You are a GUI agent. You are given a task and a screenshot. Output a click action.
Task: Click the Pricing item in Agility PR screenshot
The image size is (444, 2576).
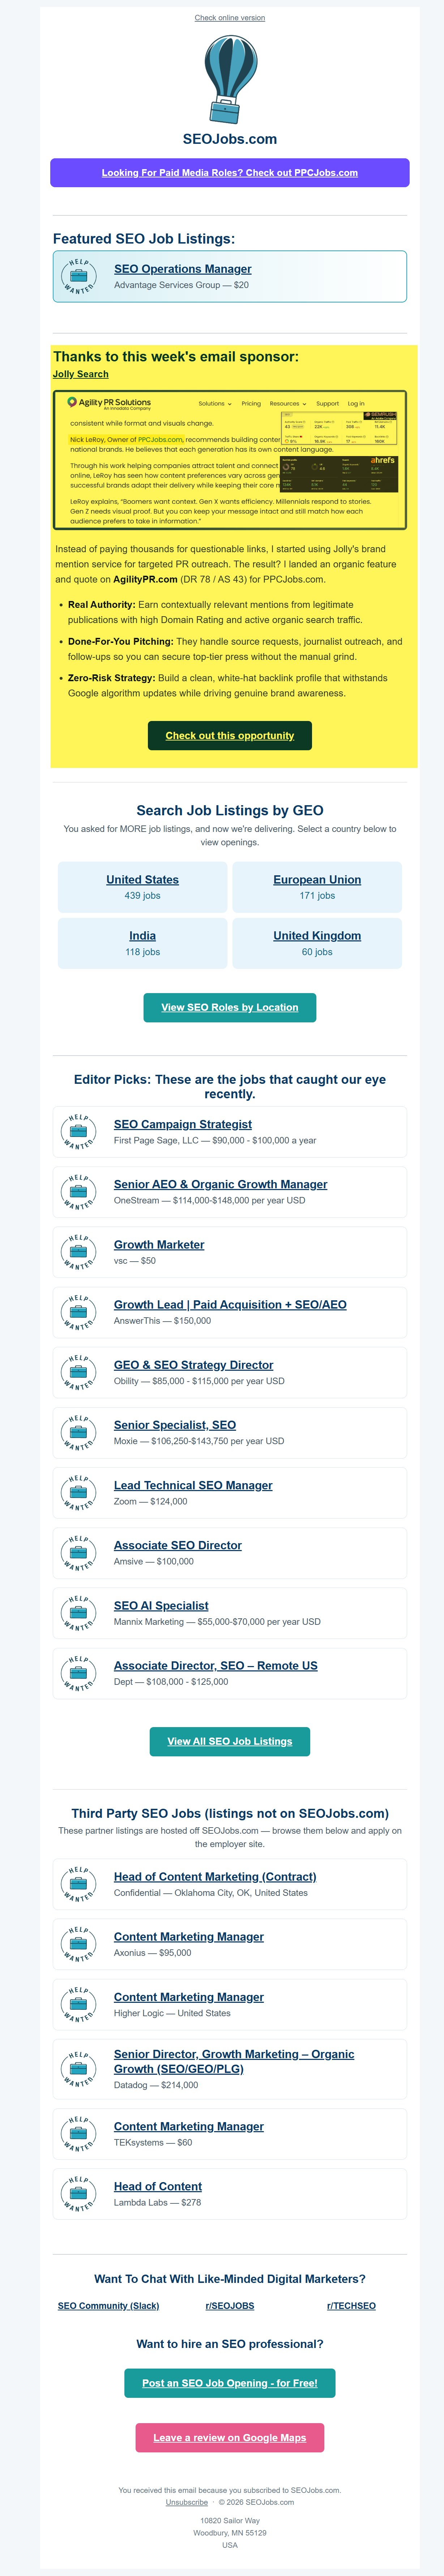pyautogui.click(x=251, y=404)
